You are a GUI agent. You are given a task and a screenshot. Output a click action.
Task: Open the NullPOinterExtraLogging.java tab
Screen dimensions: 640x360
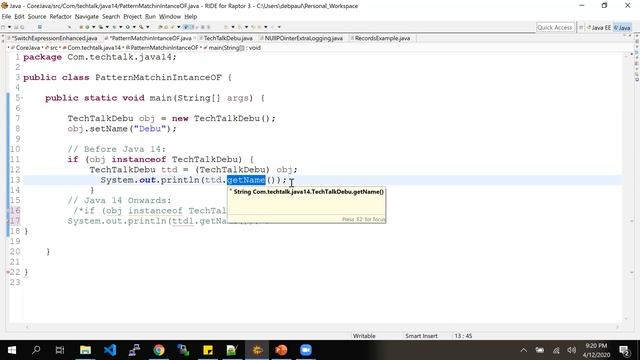click(x=303, y=38)
